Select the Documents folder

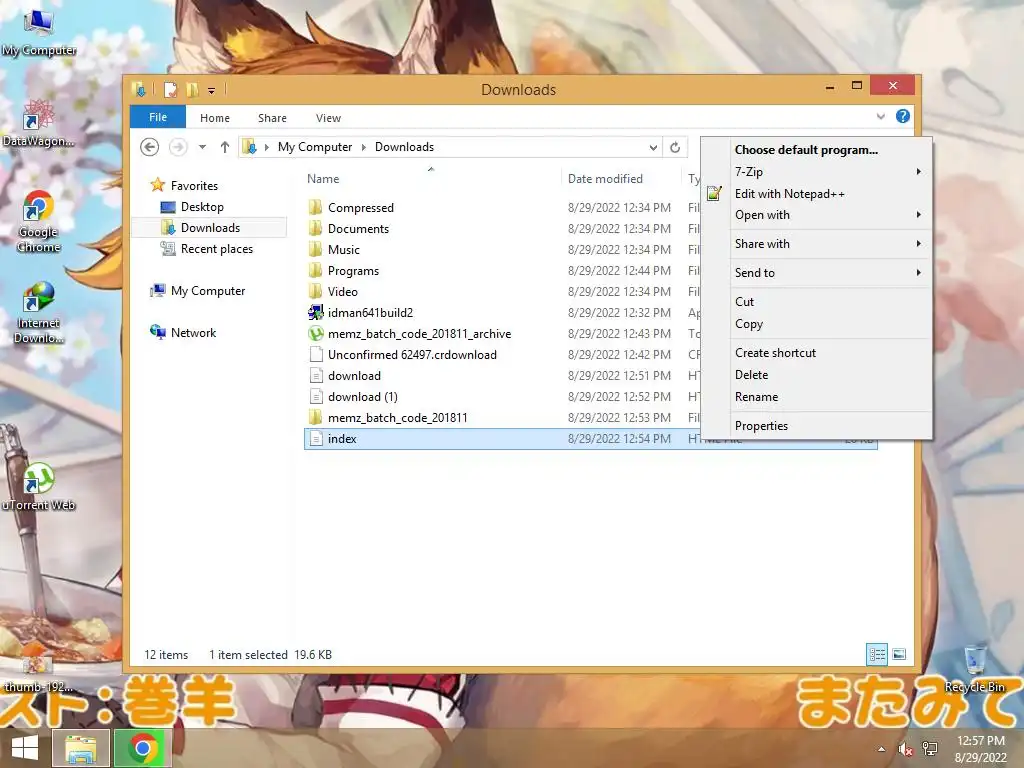pyautogui.click(x=359, y=229)
